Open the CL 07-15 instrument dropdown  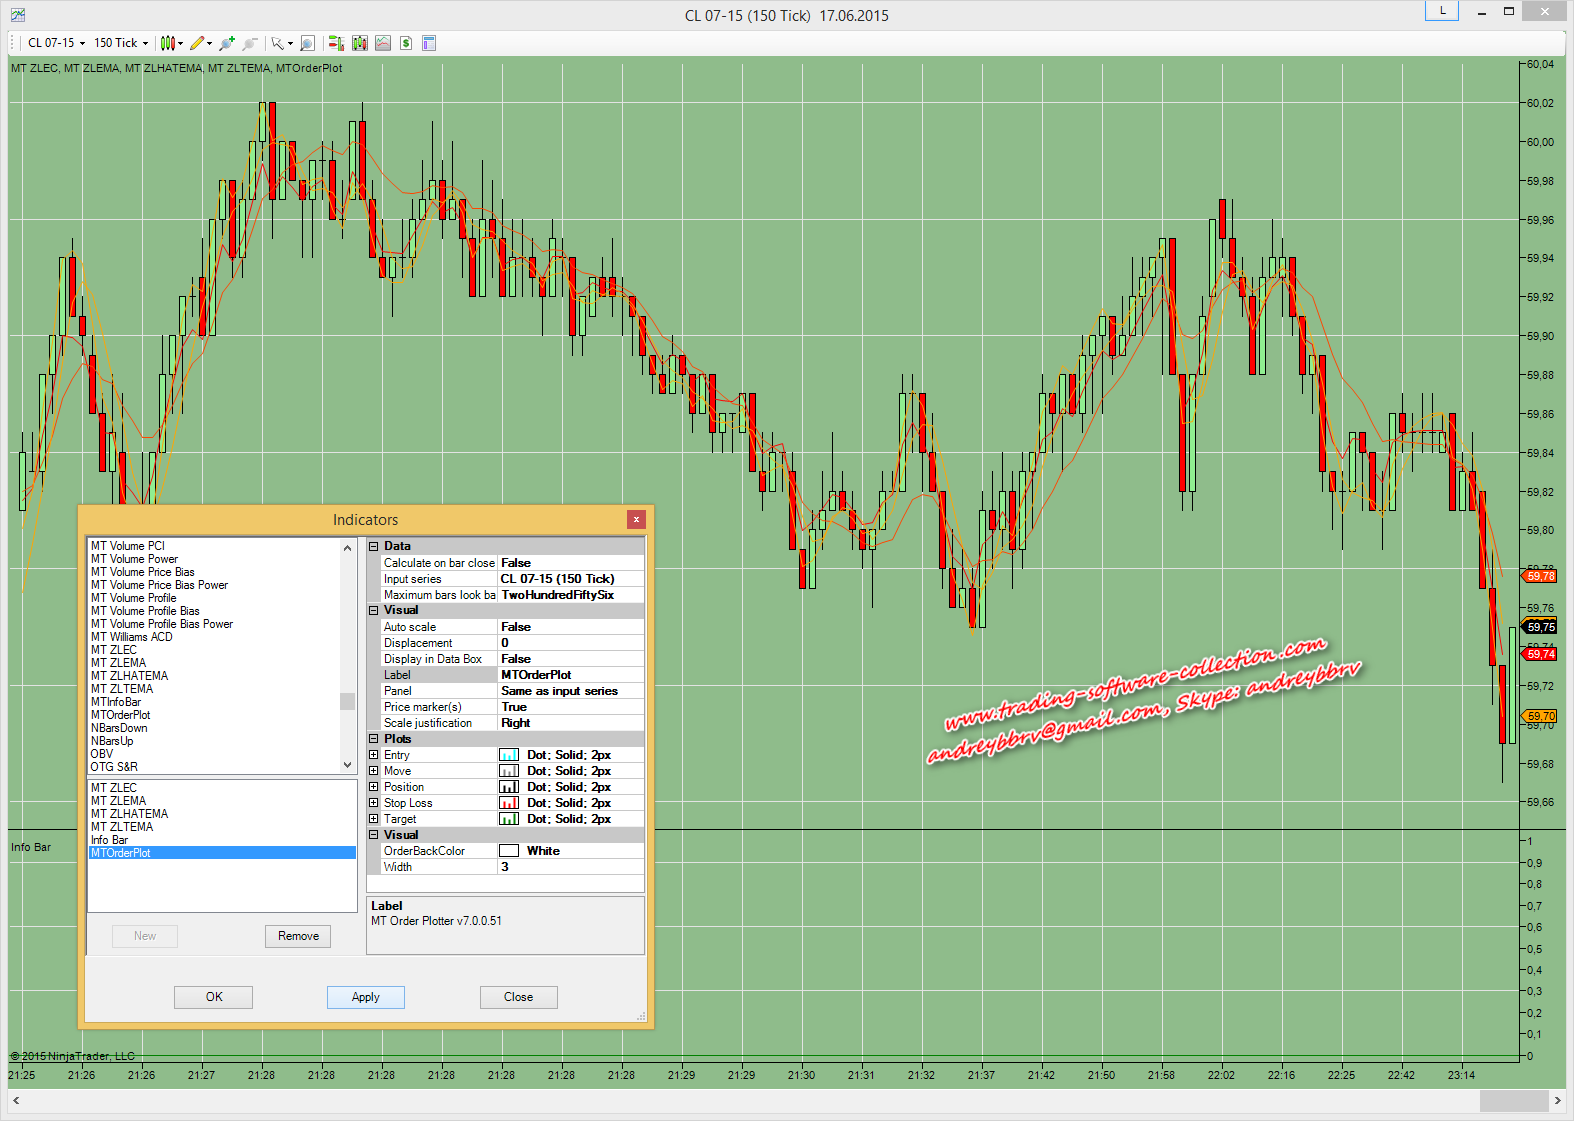click(x=56, y=43)
